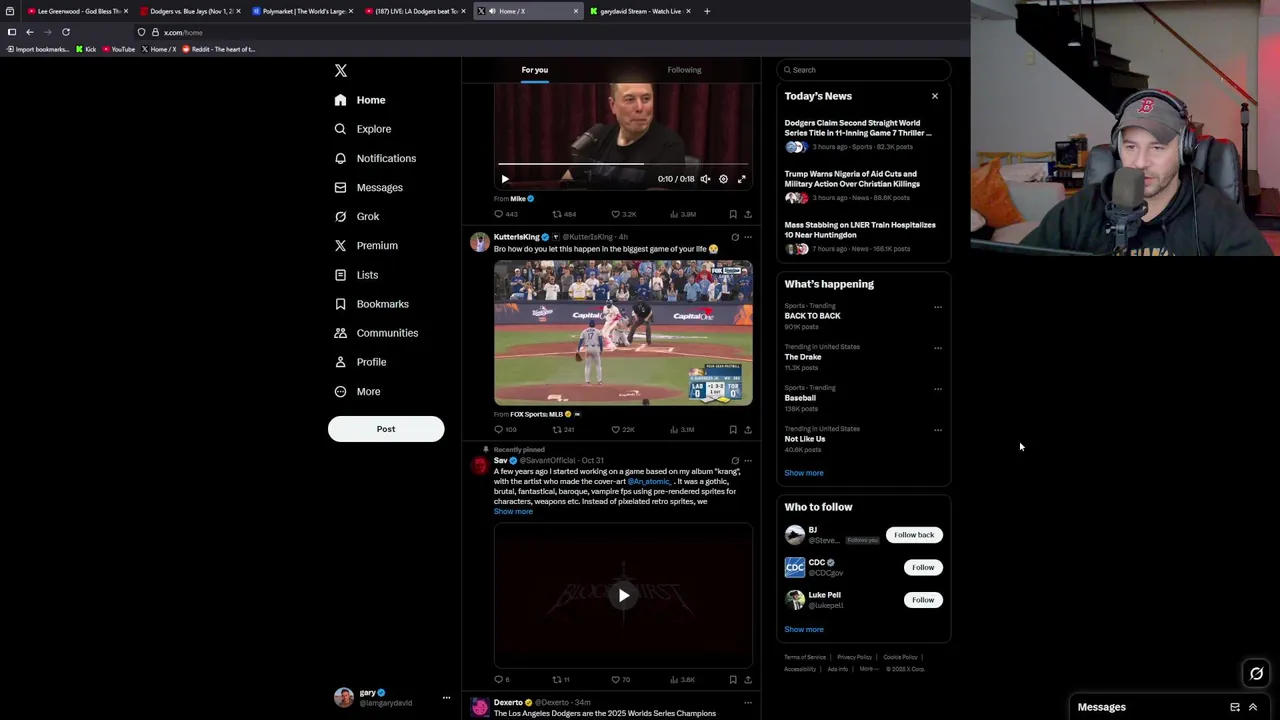Open a new browser tab
The image size is (1280, 720).
707,11
